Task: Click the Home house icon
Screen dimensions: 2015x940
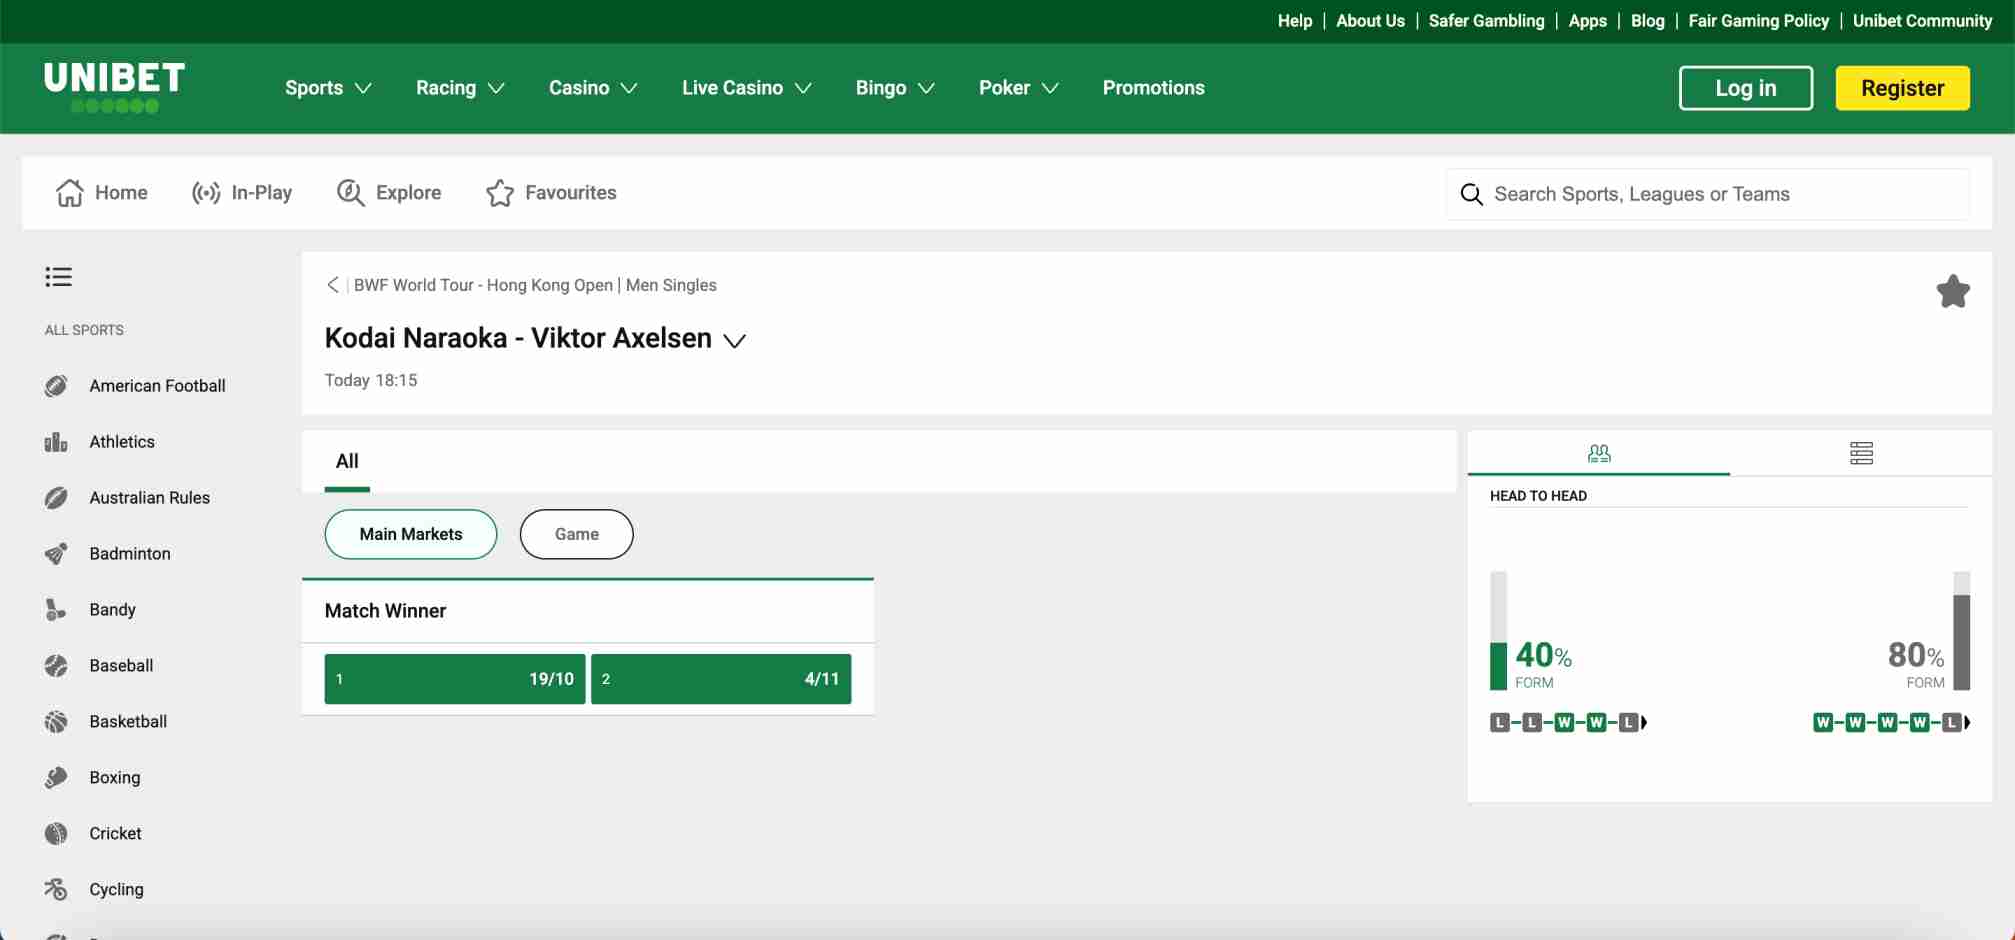Action: pos(69,193)
